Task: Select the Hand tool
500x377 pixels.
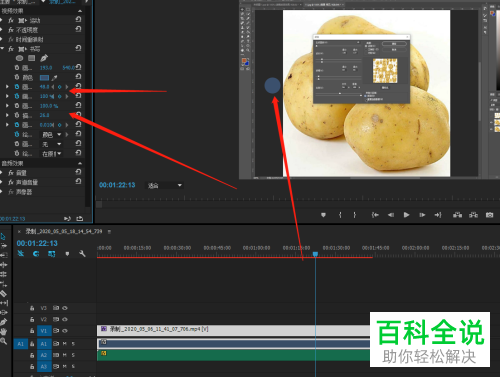Action: 4,332
